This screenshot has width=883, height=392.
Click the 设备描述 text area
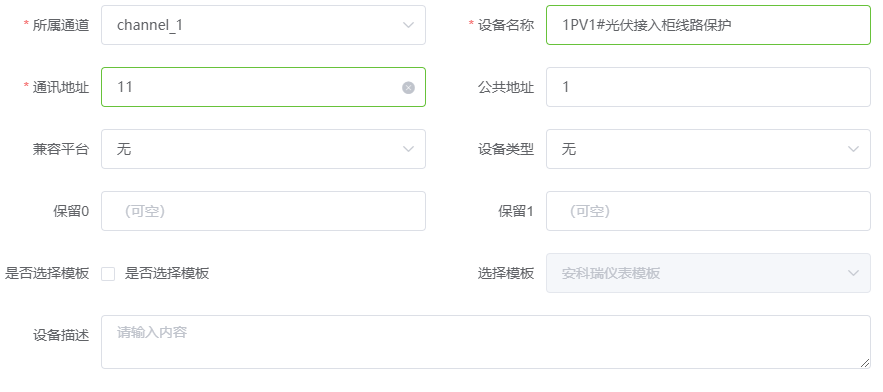pyautogui.click(x=486, y=342)
